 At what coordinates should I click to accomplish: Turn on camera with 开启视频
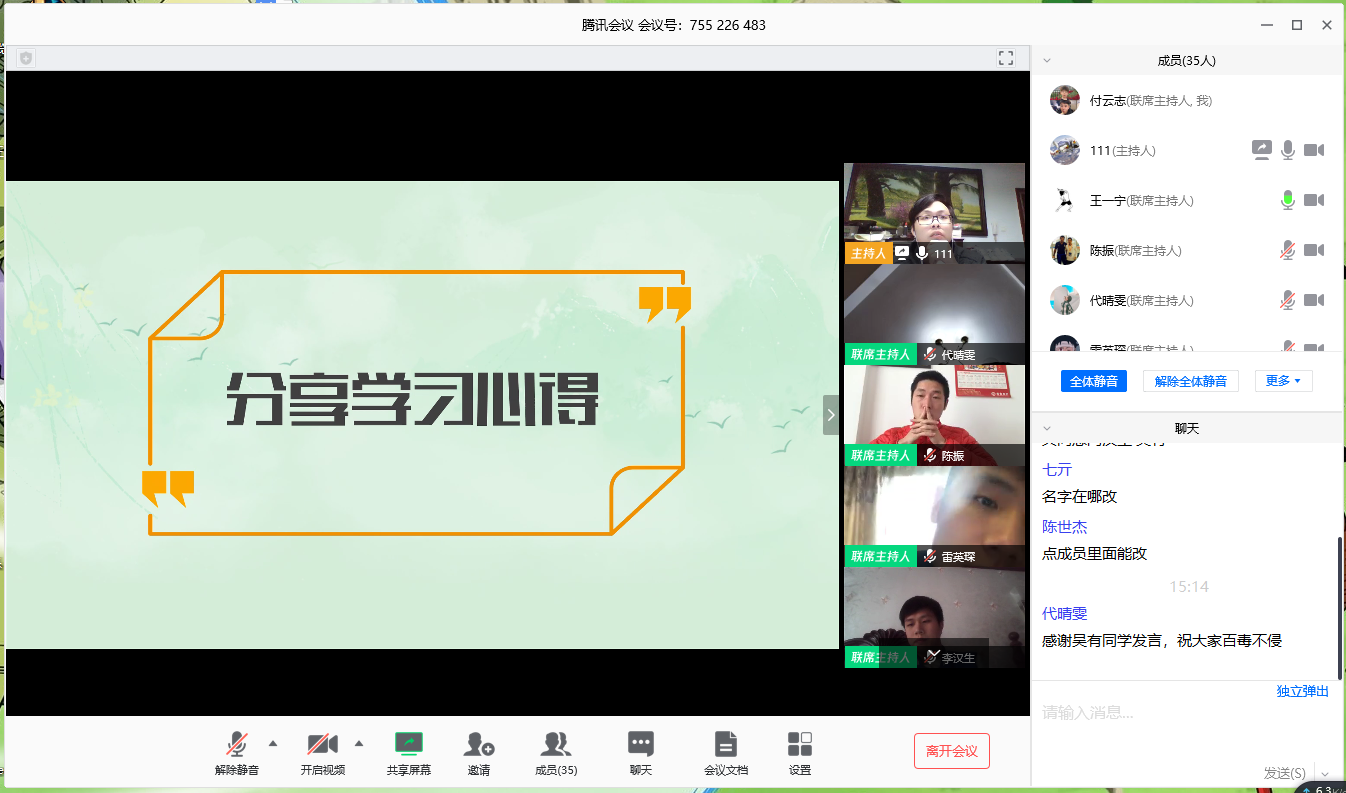tap(323, 754)
